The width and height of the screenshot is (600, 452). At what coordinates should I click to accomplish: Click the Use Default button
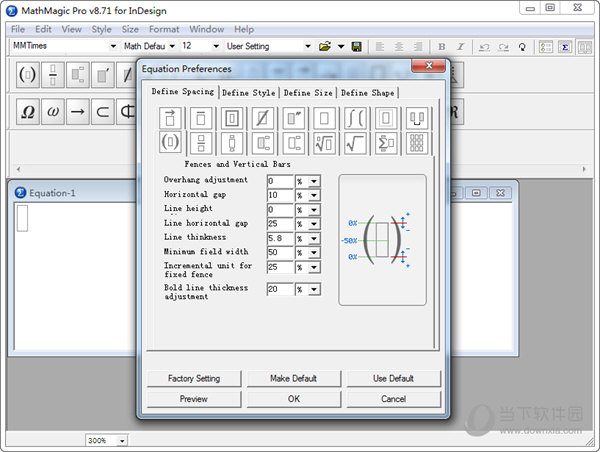(393, 379)
